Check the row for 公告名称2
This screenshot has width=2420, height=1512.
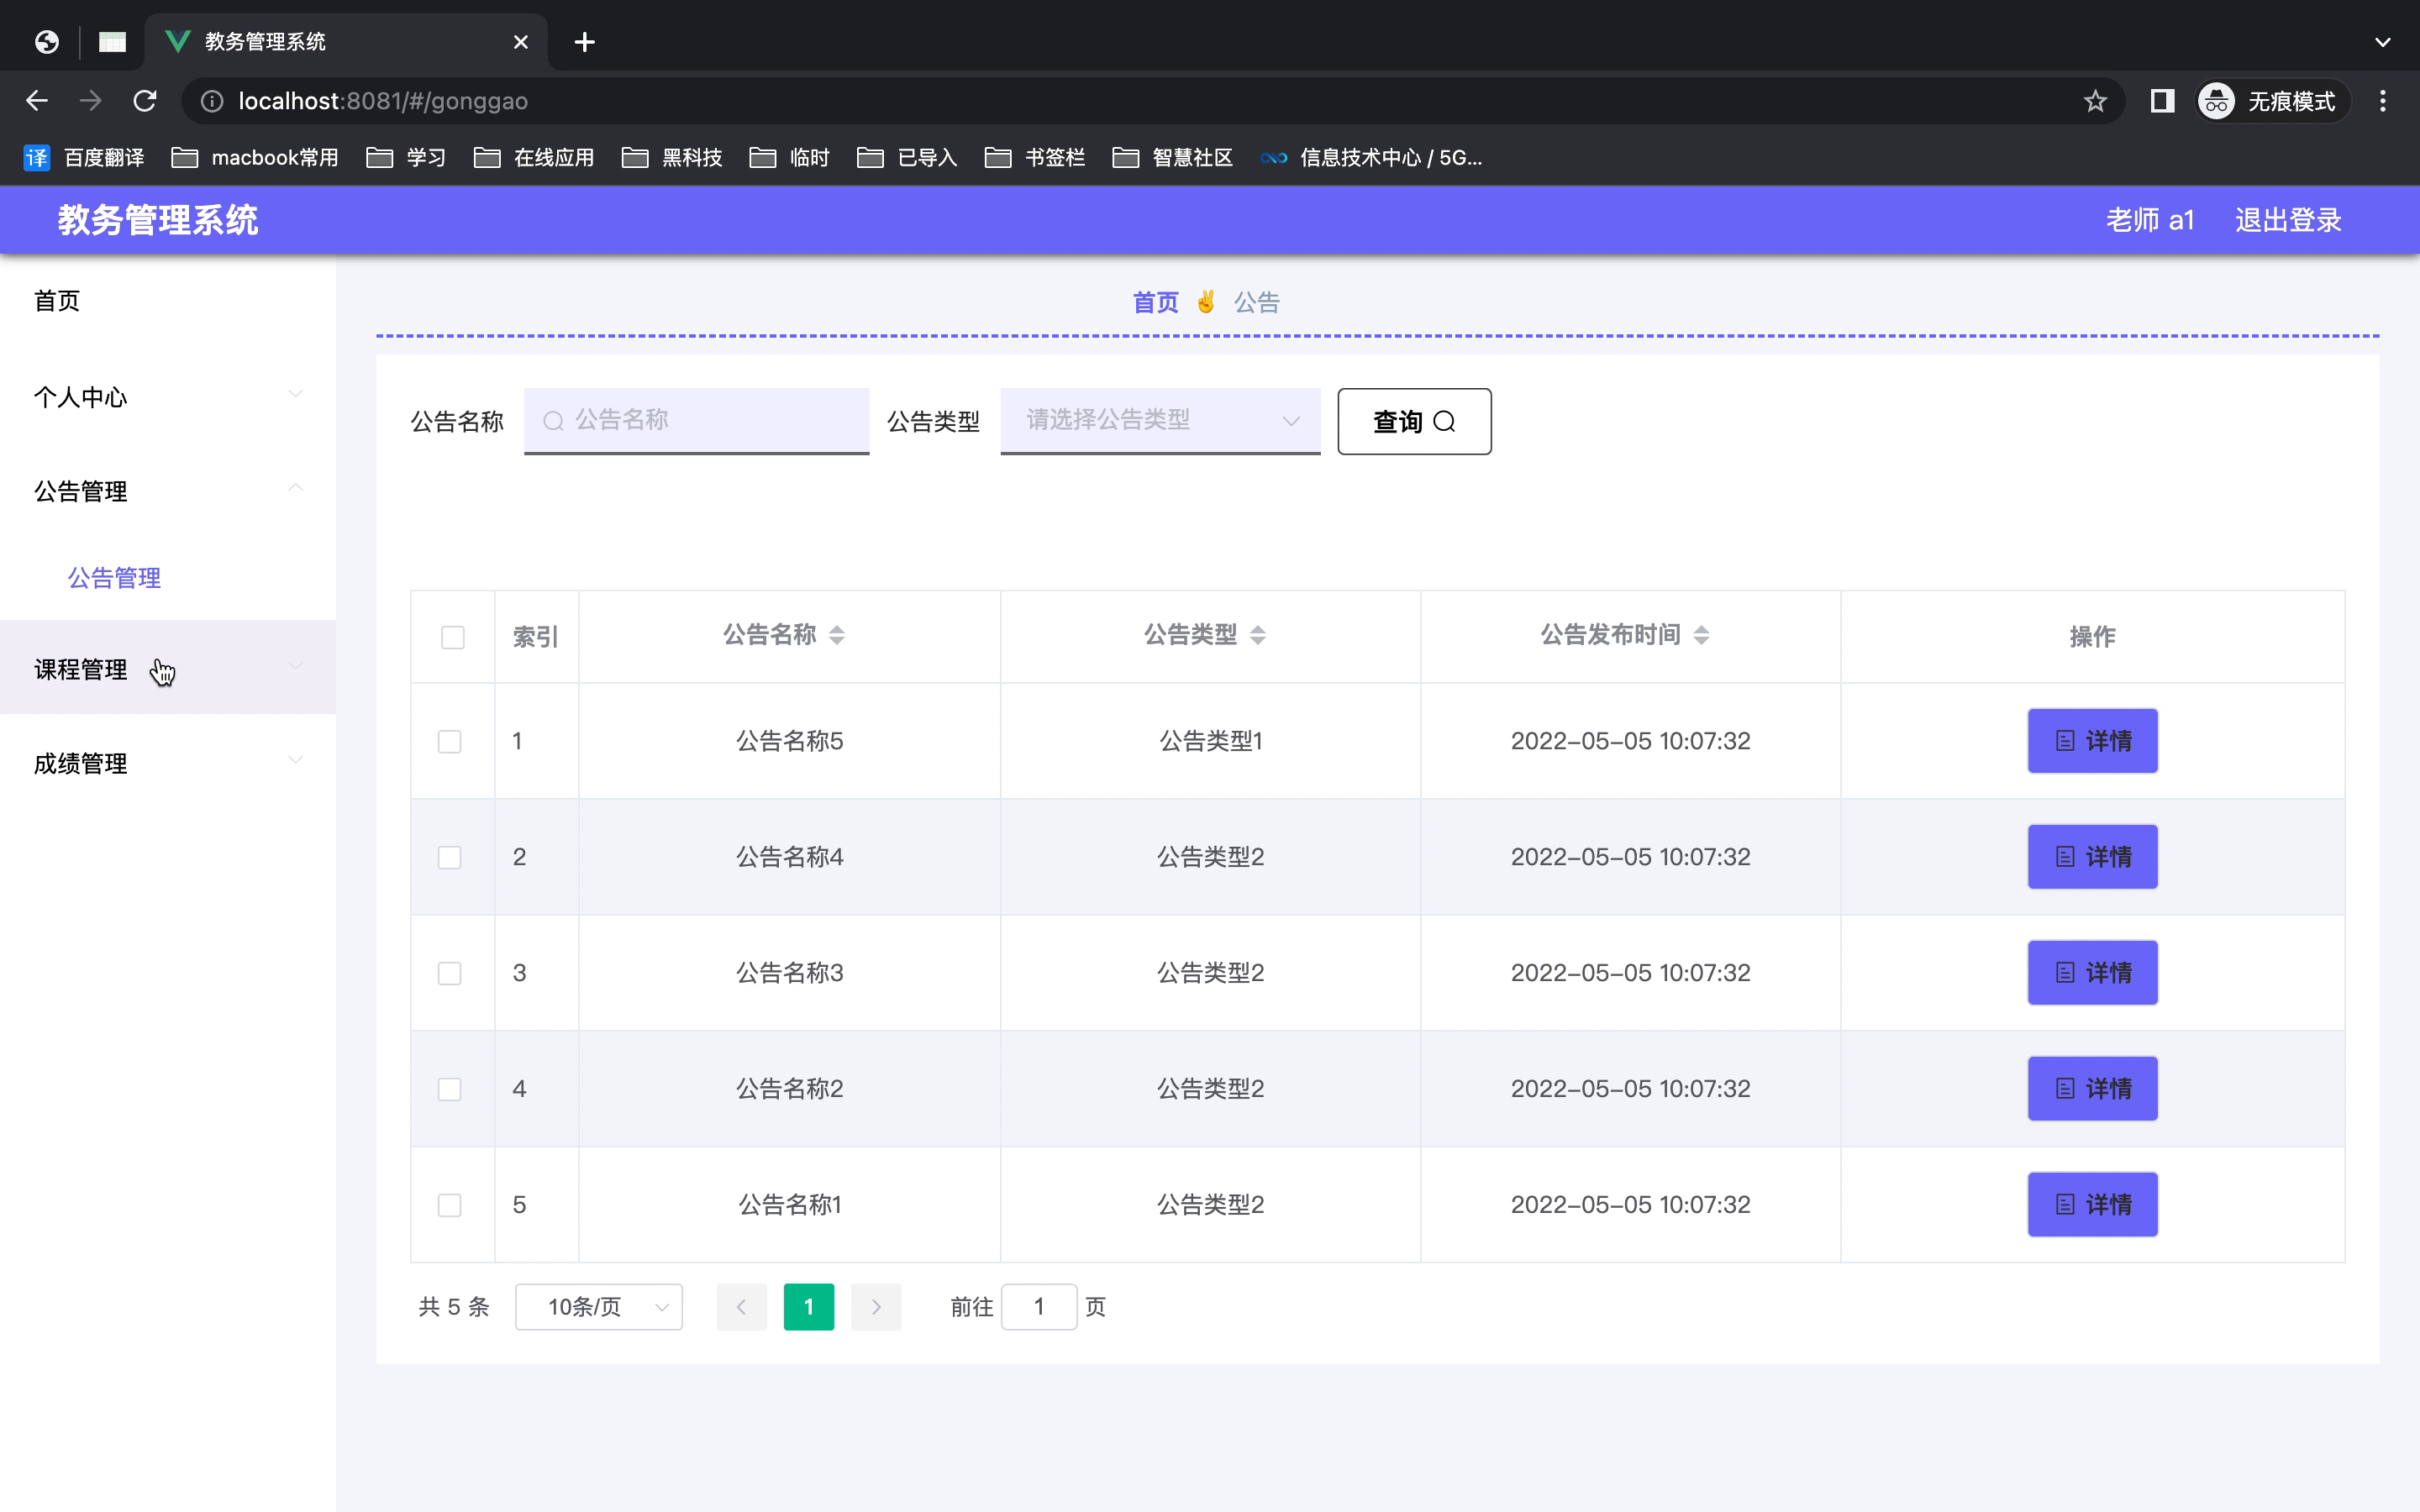coord(450,1089)
